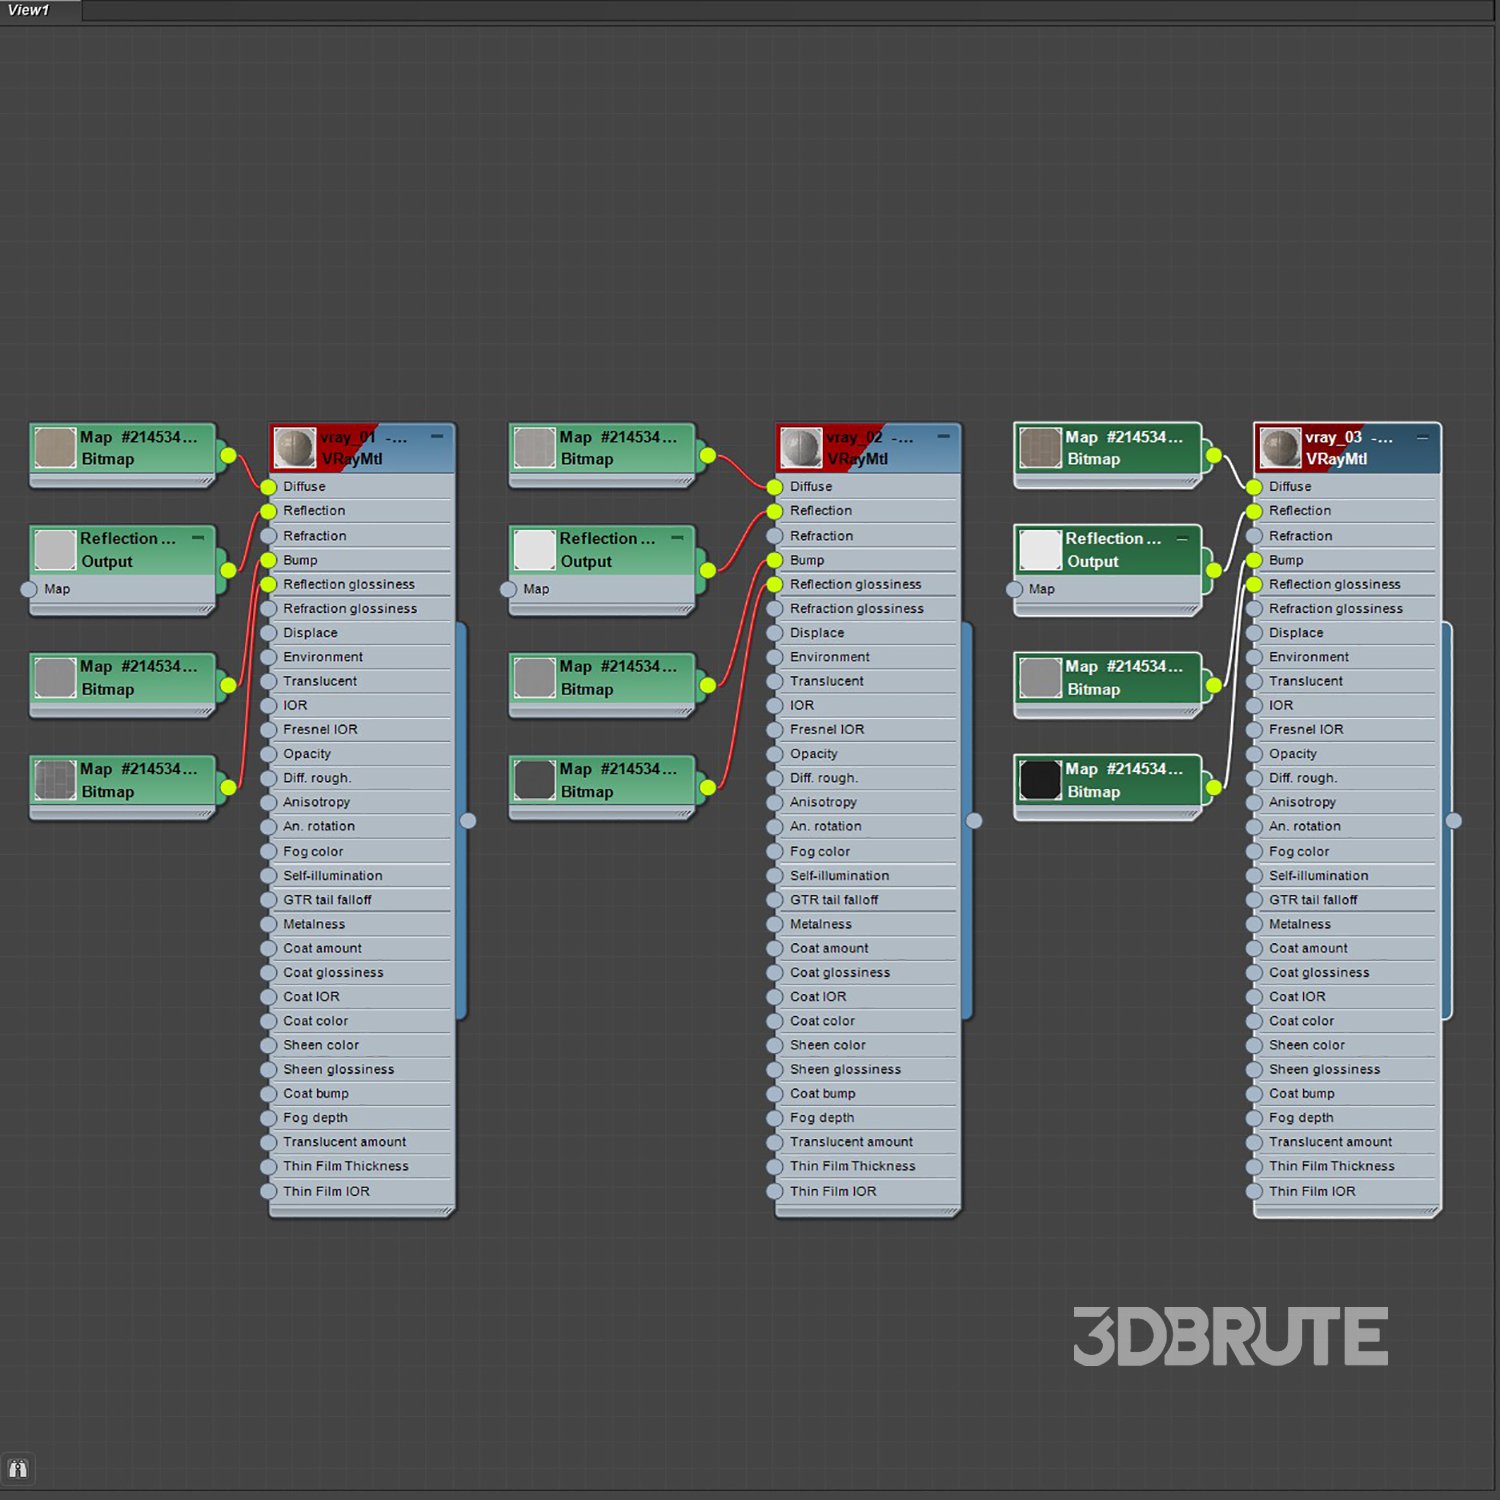Click the Opacity input socket on vray_03
The height and width of the screenshot is (1500, 1500).
pyautogui.click(x=1254, y=754)
